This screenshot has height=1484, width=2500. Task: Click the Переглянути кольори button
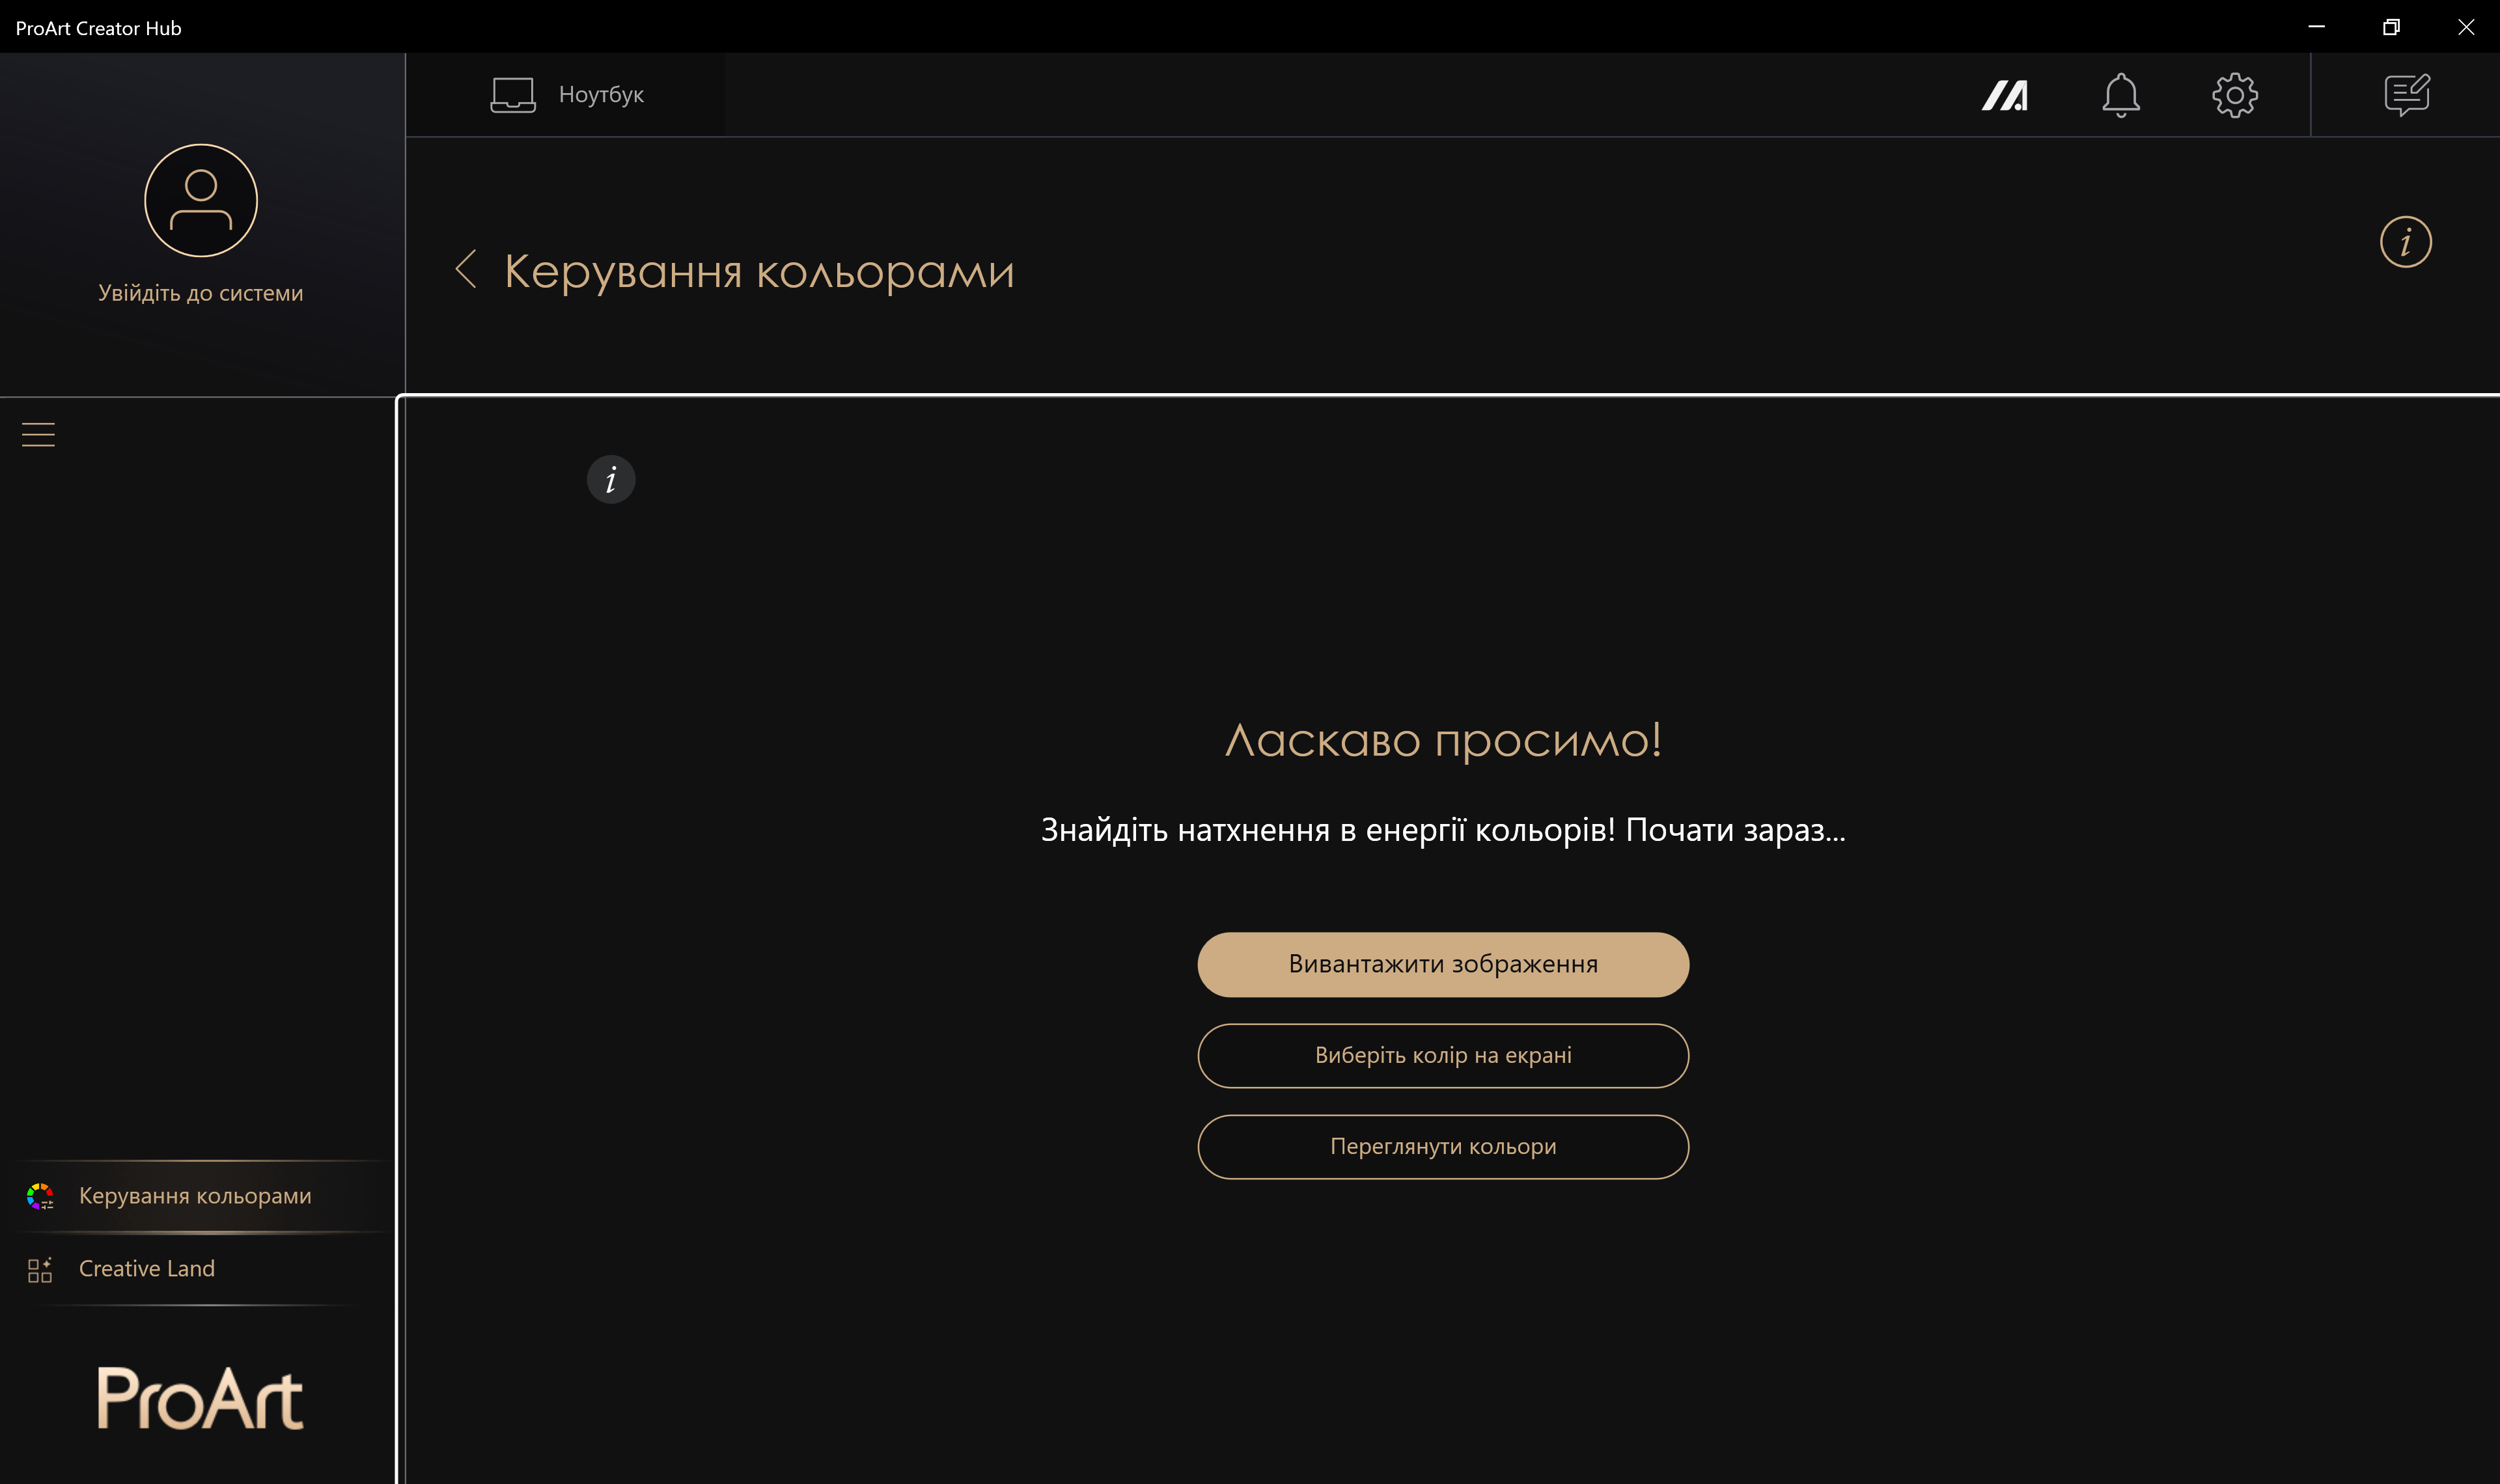1443,1146
